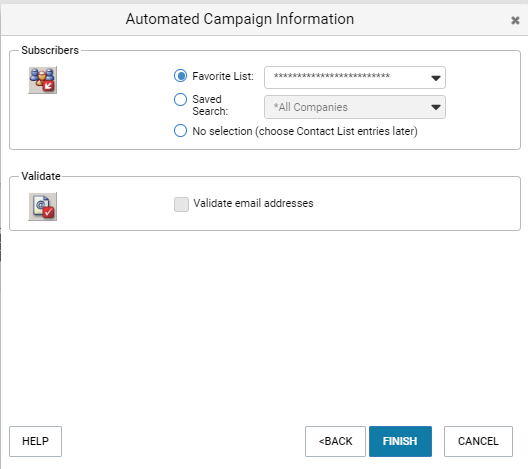The image size is (528, 469).
Task: Click the Favorite List asterisks combo field
Action: coord(355,77)
